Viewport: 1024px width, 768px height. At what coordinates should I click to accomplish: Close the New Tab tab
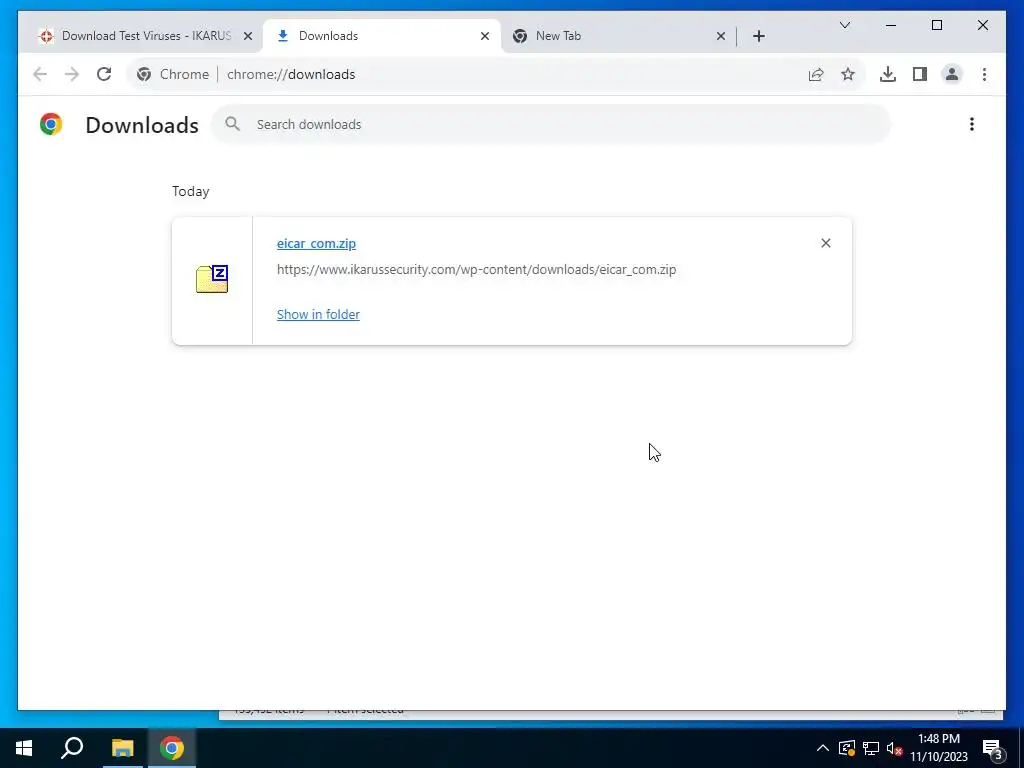(x=720, y=36)
